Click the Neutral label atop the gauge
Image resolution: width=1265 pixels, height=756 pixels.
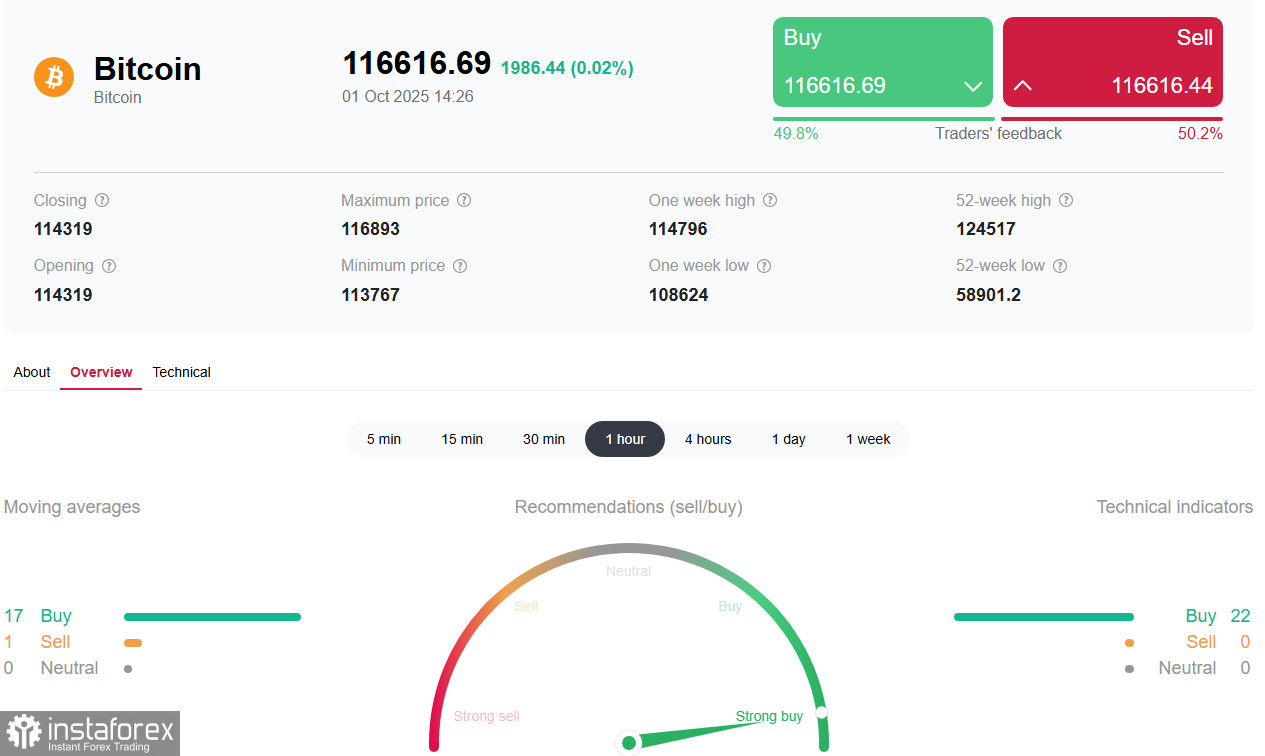coord(628,571)
